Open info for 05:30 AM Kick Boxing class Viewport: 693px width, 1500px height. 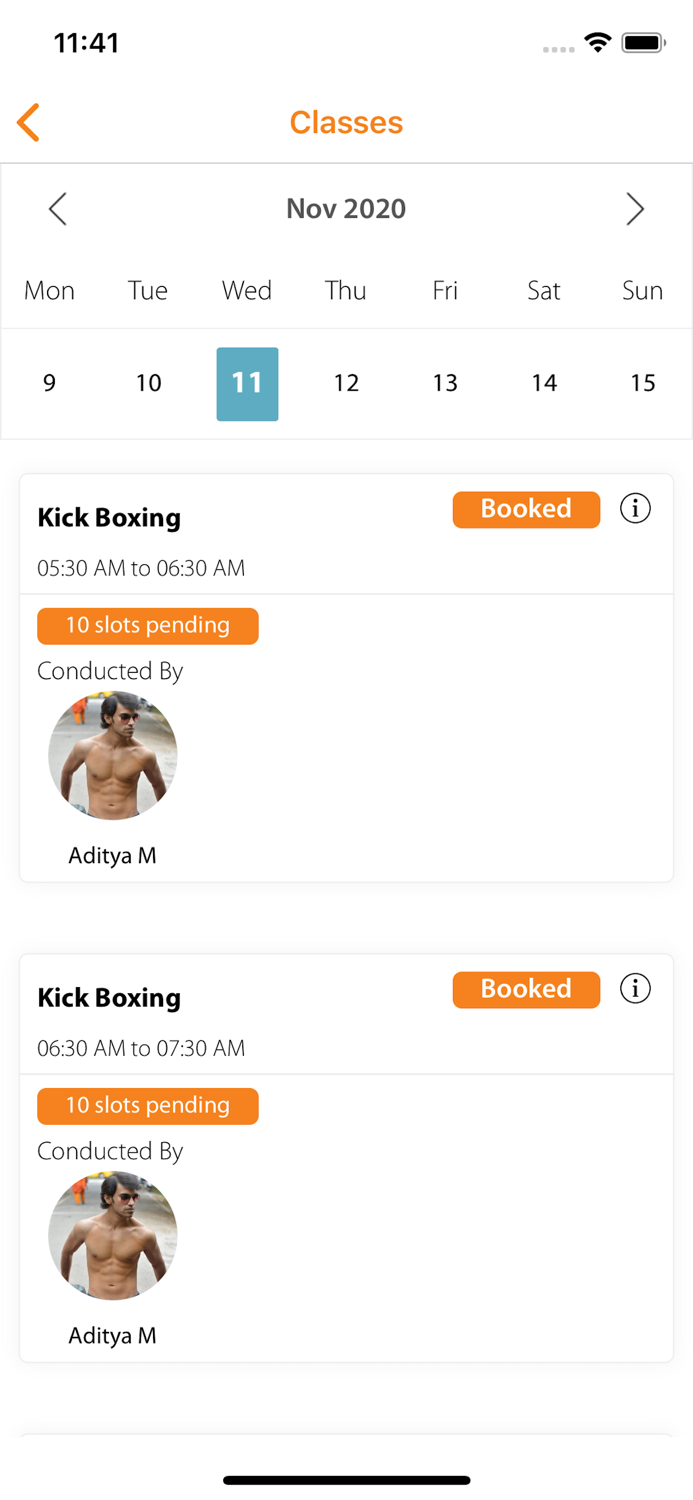click(634, 508)
